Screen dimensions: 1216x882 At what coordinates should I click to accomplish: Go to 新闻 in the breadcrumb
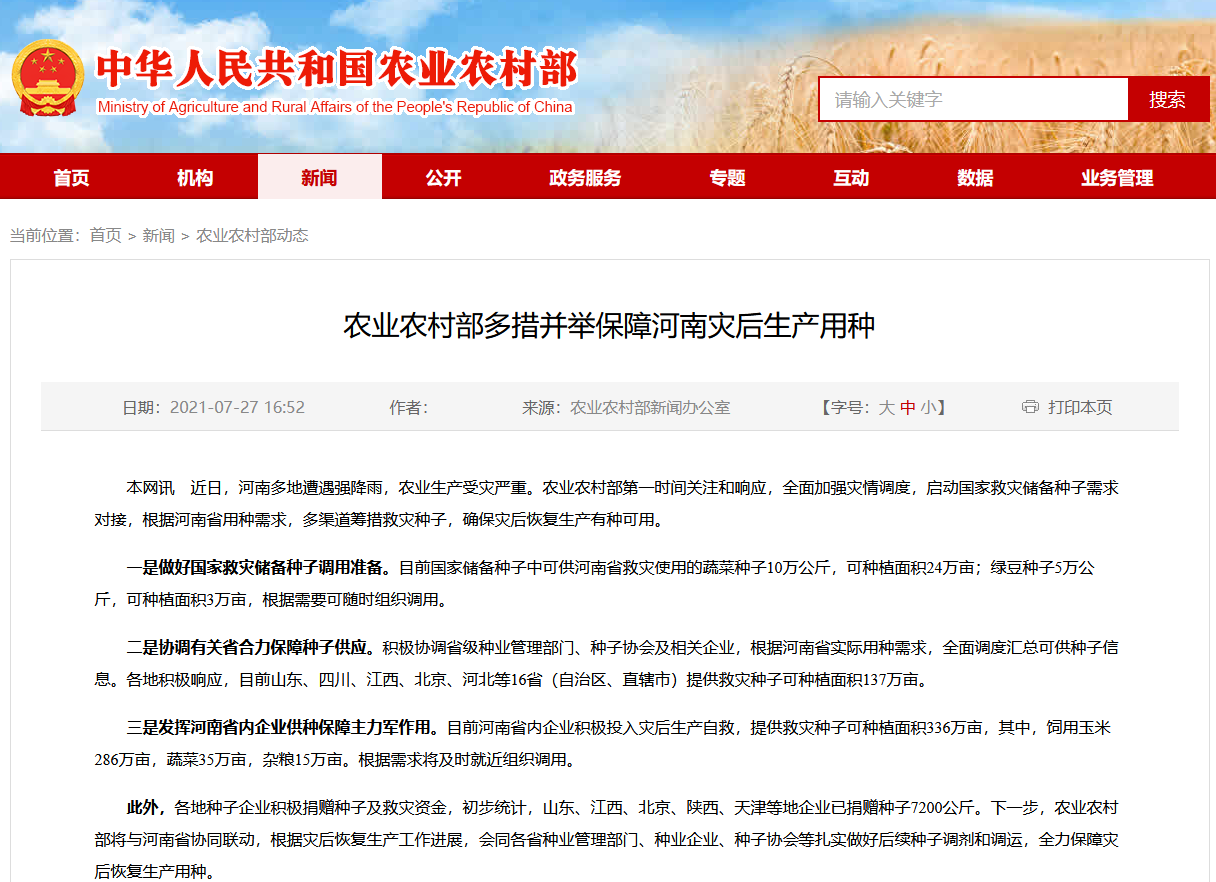point(158,235)
